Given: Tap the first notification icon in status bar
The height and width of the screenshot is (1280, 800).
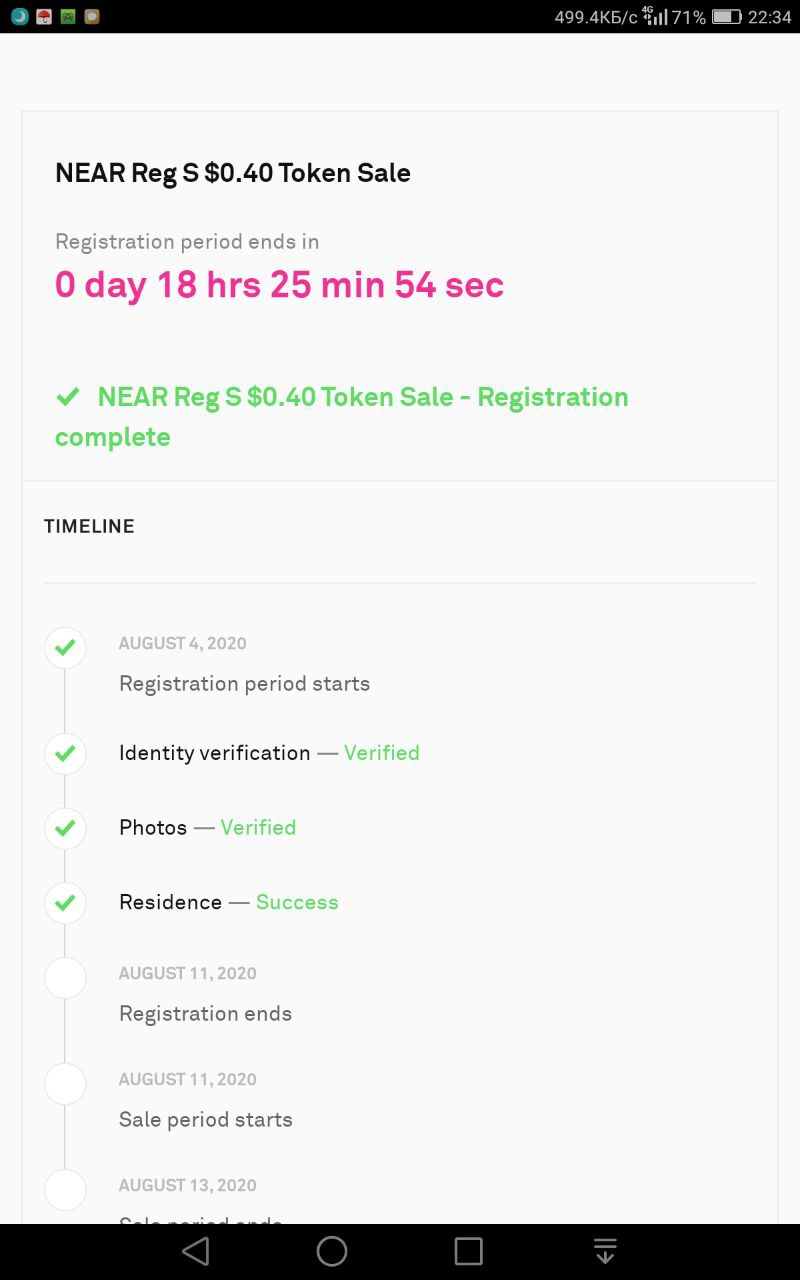Looking at the screenshot, I should tap(19, 16).
